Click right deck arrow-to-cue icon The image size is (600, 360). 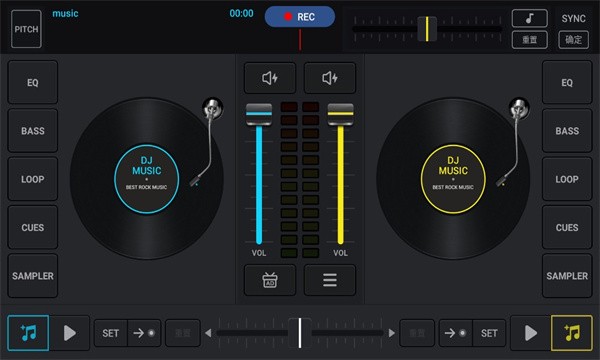coord(455,333)
